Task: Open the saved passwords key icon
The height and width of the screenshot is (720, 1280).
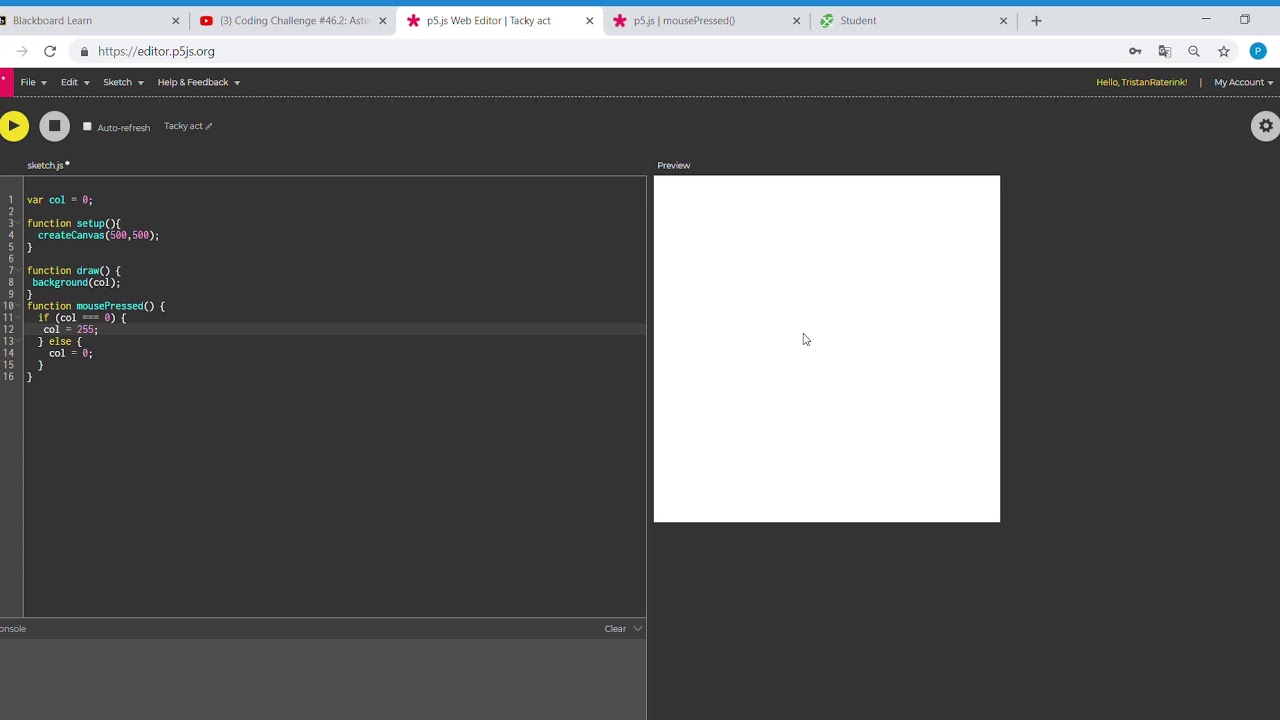Action: (x=1135, y=51)
